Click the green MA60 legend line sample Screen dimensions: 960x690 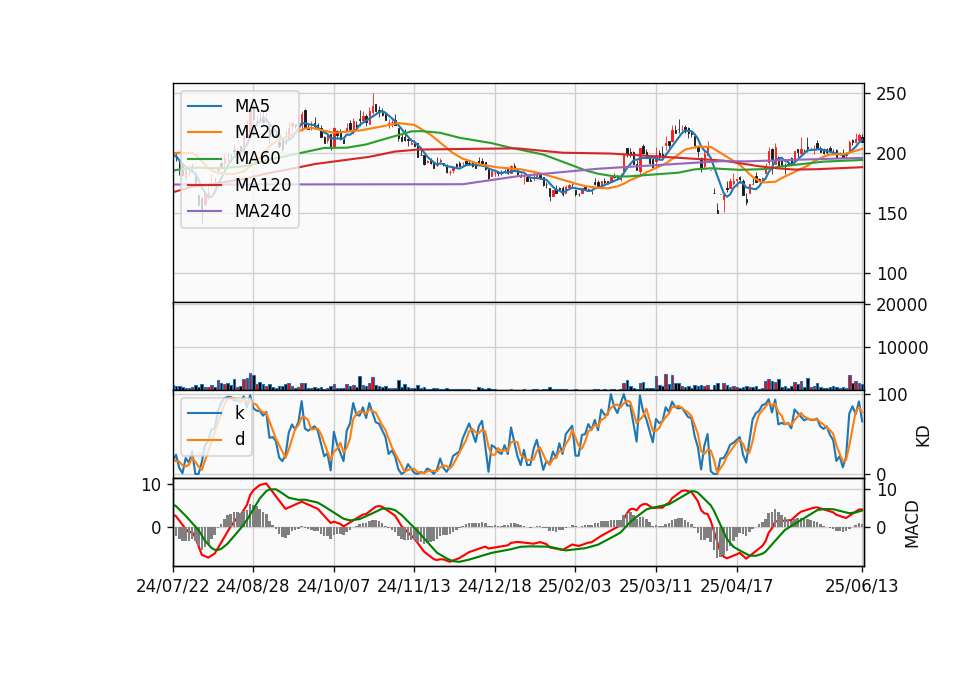(204, 158)
